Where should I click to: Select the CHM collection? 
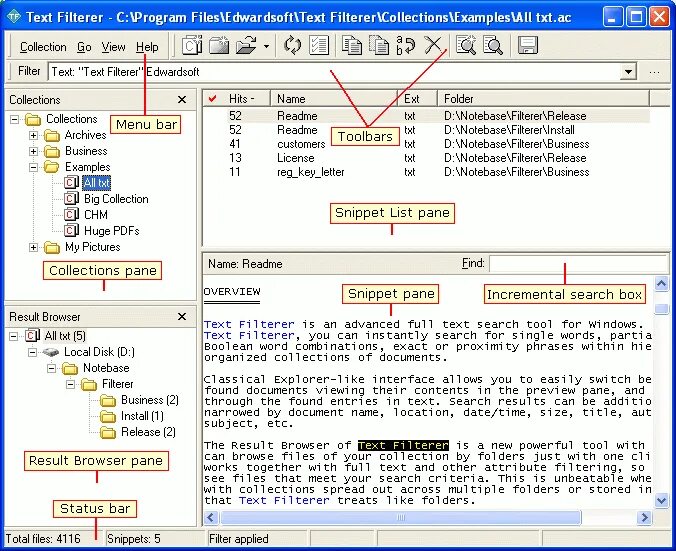(96, 215)
